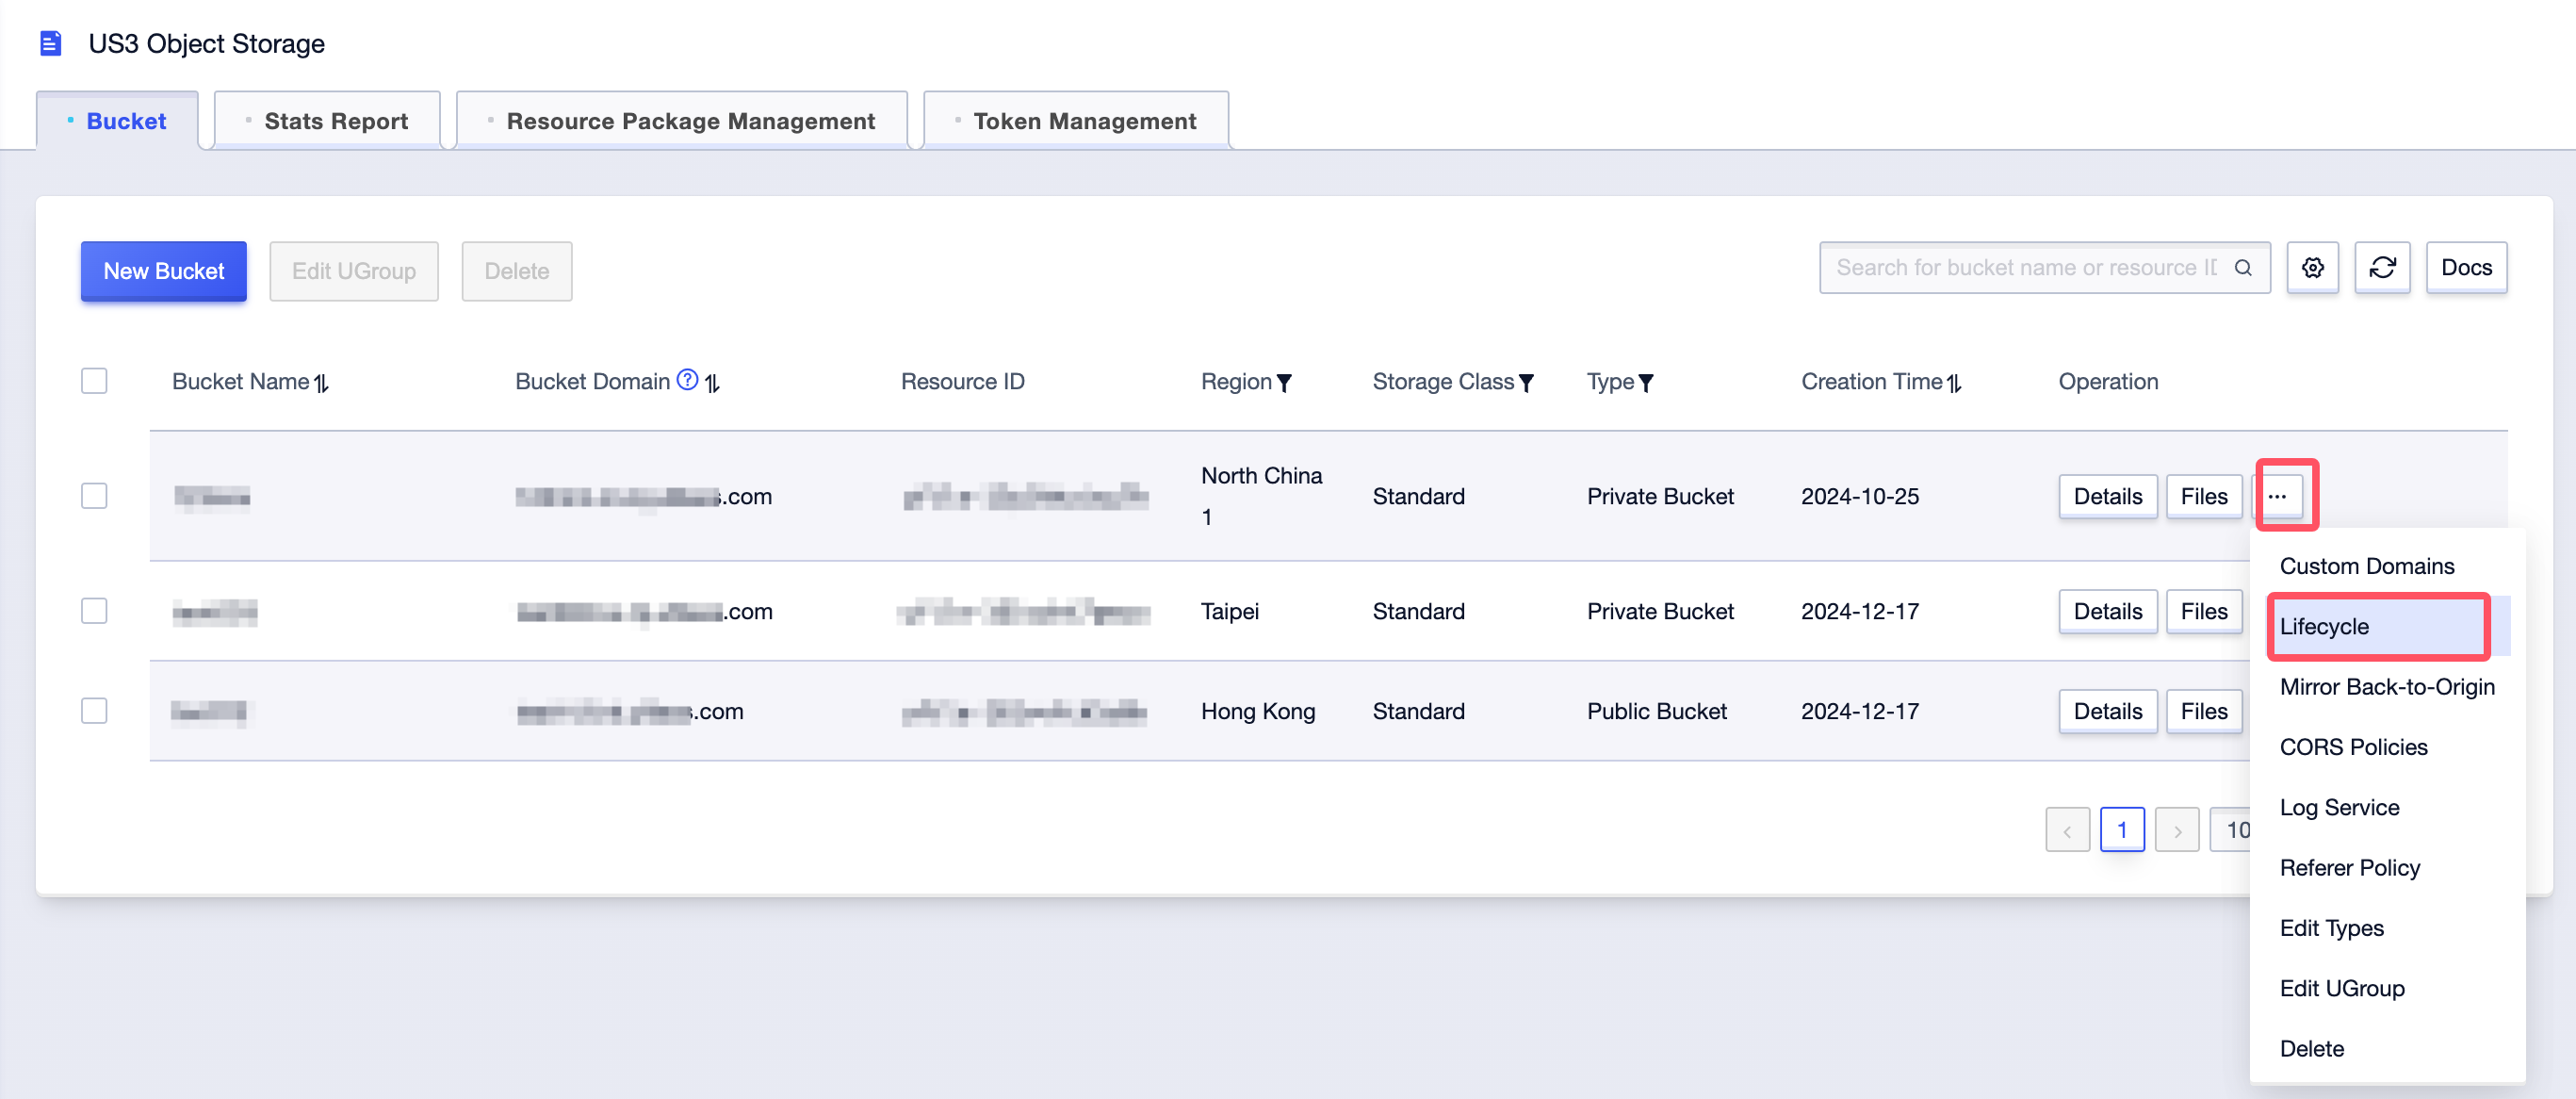The image size is (2576, 1099).
Task: Click the Public Bucket type cell
Action: click(x=1656, y=711)
